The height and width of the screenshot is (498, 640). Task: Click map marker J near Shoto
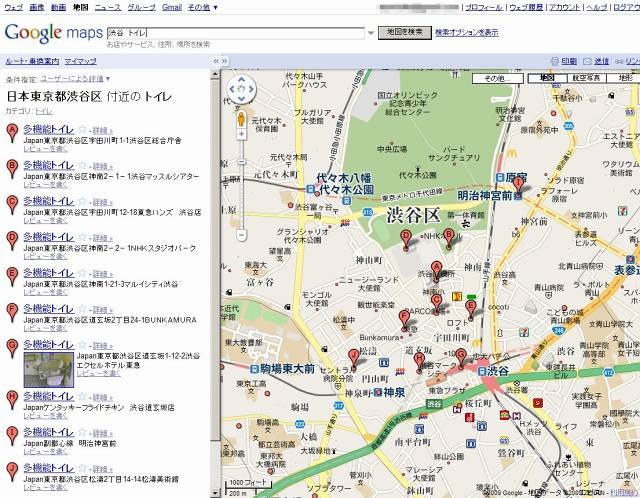(x=353, y=359)
